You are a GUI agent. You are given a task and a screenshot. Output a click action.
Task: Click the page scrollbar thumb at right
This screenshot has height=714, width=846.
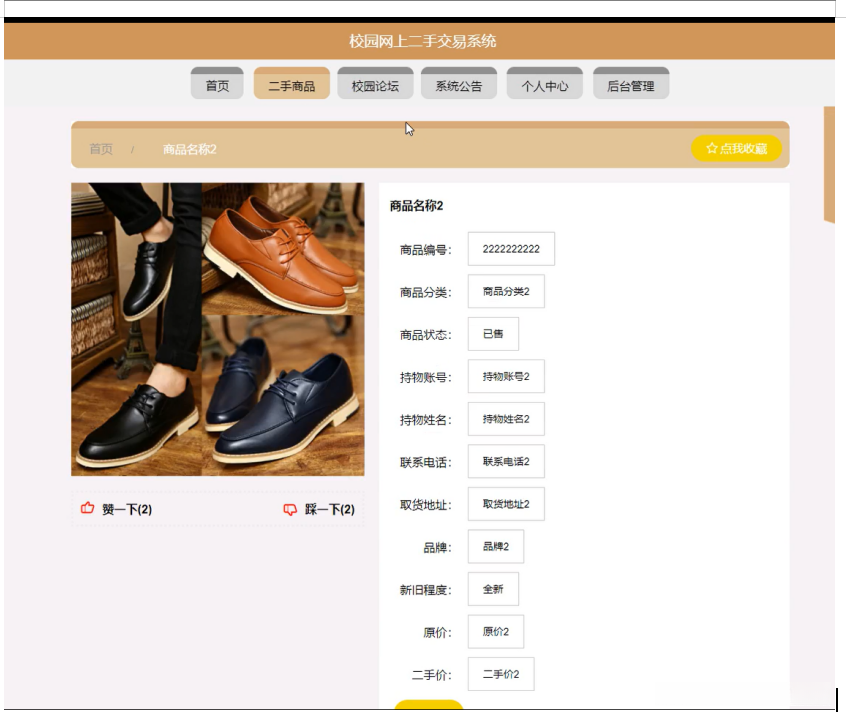click(829, 165)
